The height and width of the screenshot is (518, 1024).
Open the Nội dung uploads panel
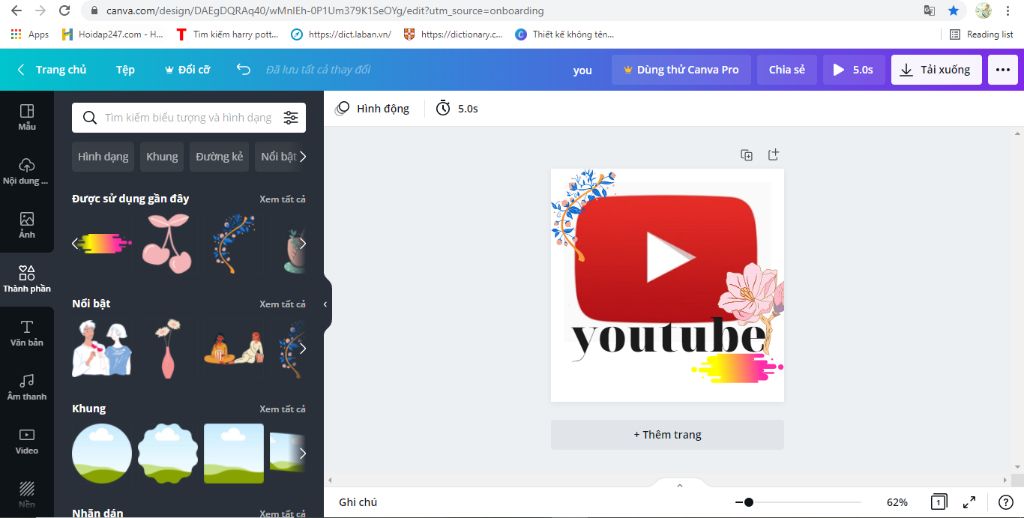(x=27, y=171)
